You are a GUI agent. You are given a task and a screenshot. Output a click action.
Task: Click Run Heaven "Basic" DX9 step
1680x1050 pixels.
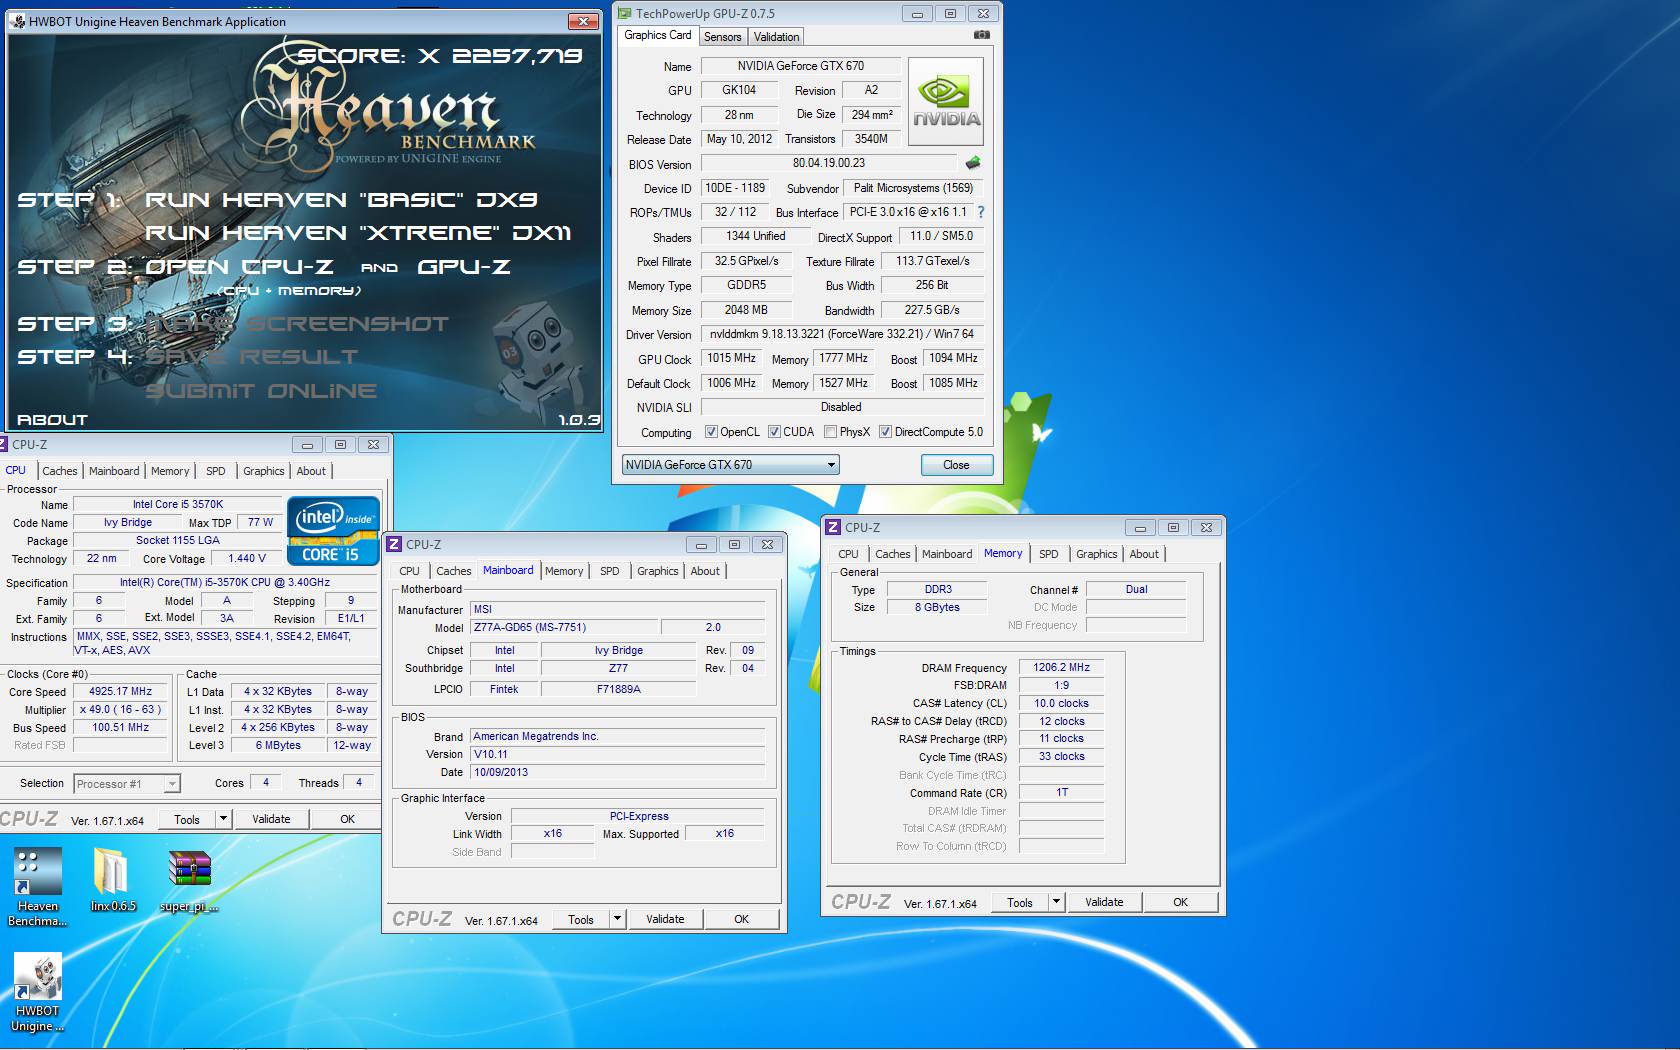coord(341,200)
